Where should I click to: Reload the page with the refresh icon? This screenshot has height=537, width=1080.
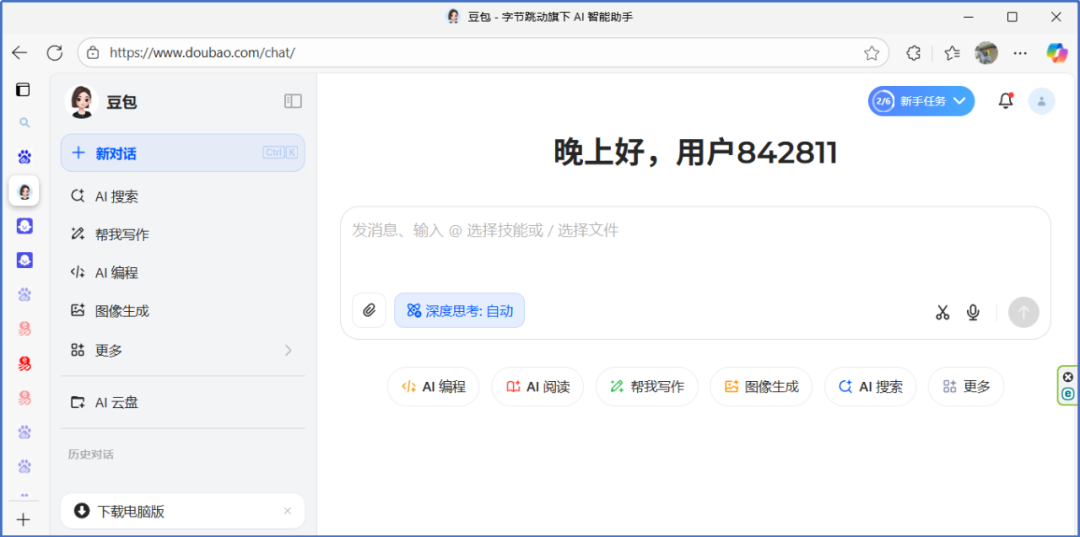54,53
